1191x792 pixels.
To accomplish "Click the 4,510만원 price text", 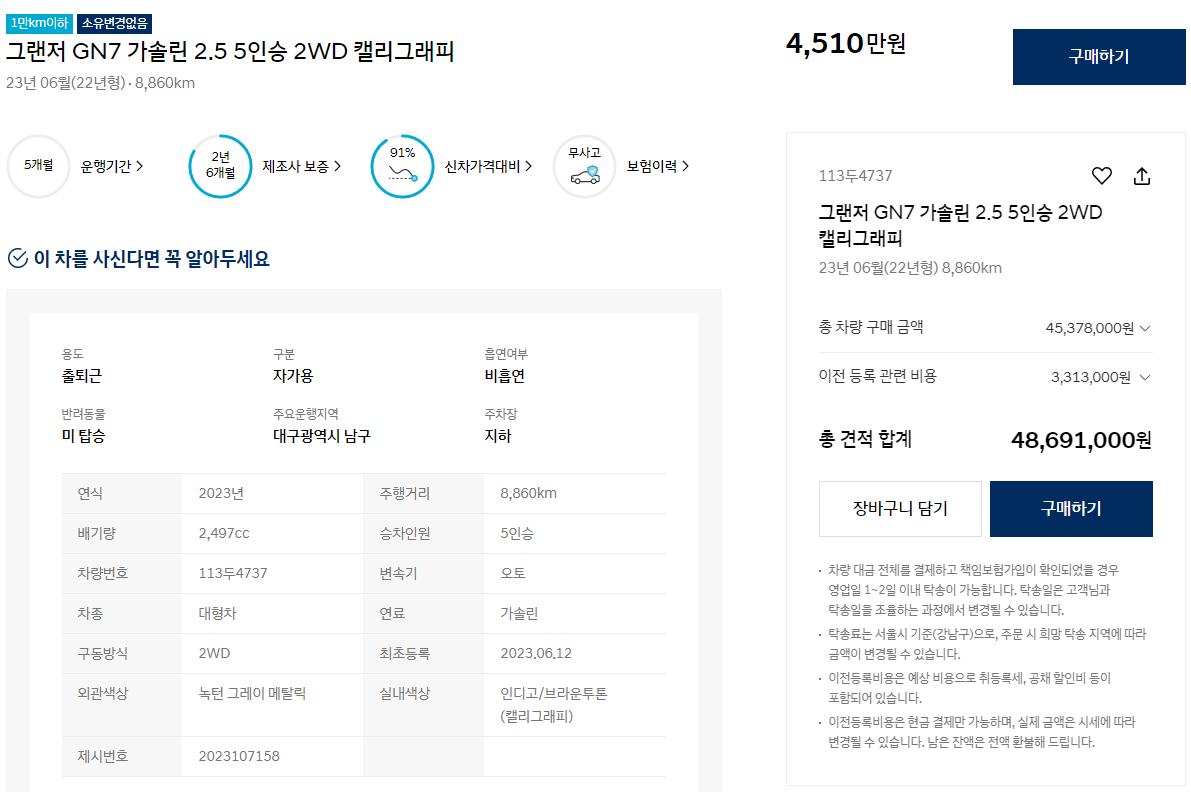I will (845, 43).
